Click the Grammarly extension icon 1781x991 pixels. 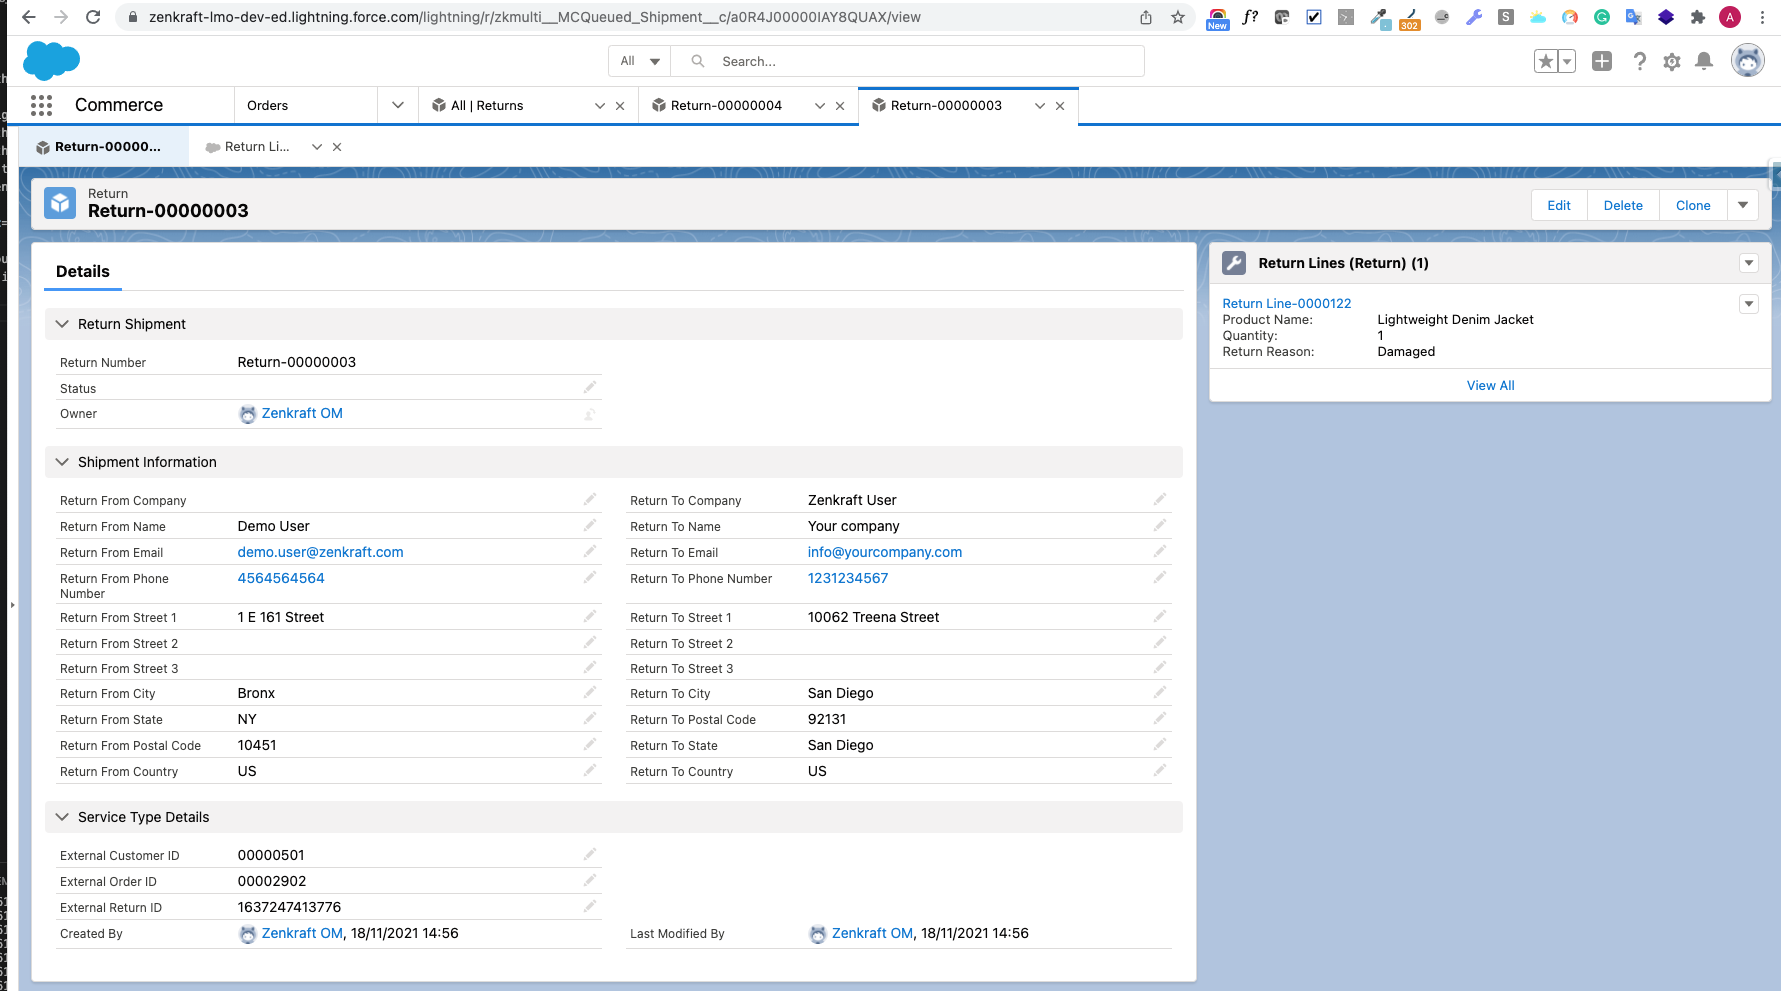tap(1602, 17)
